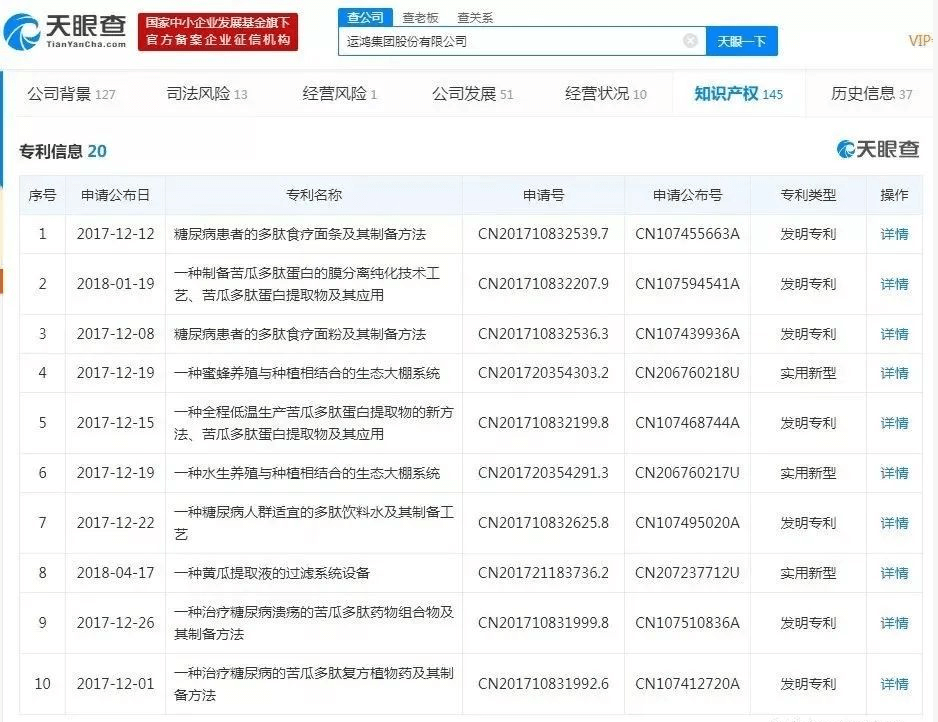Viewport: 938px width, 722px height.
Task: Clear the search box with the X icon
Action: pyautogui.click(x=690, y=41)
